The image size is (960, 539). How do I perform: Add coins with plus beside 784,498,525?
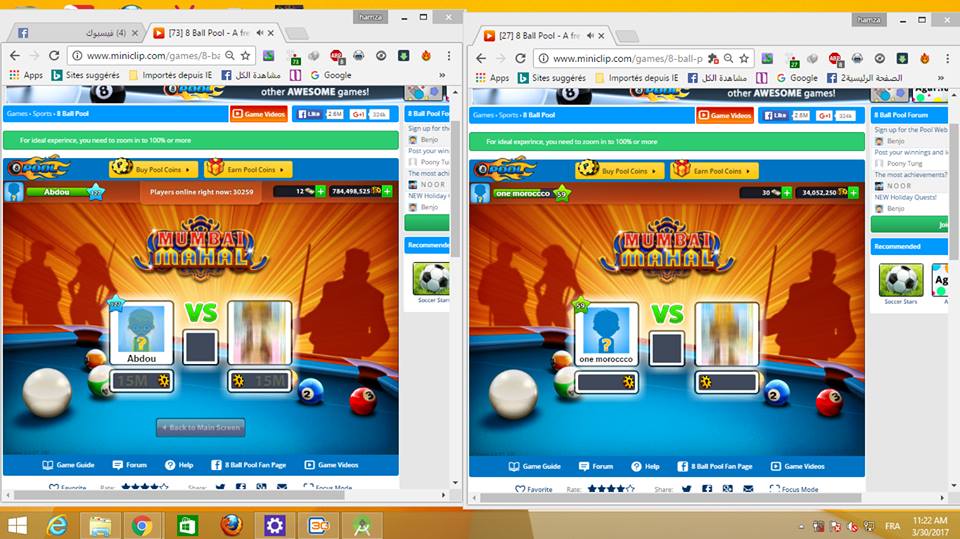coord(387,191)
